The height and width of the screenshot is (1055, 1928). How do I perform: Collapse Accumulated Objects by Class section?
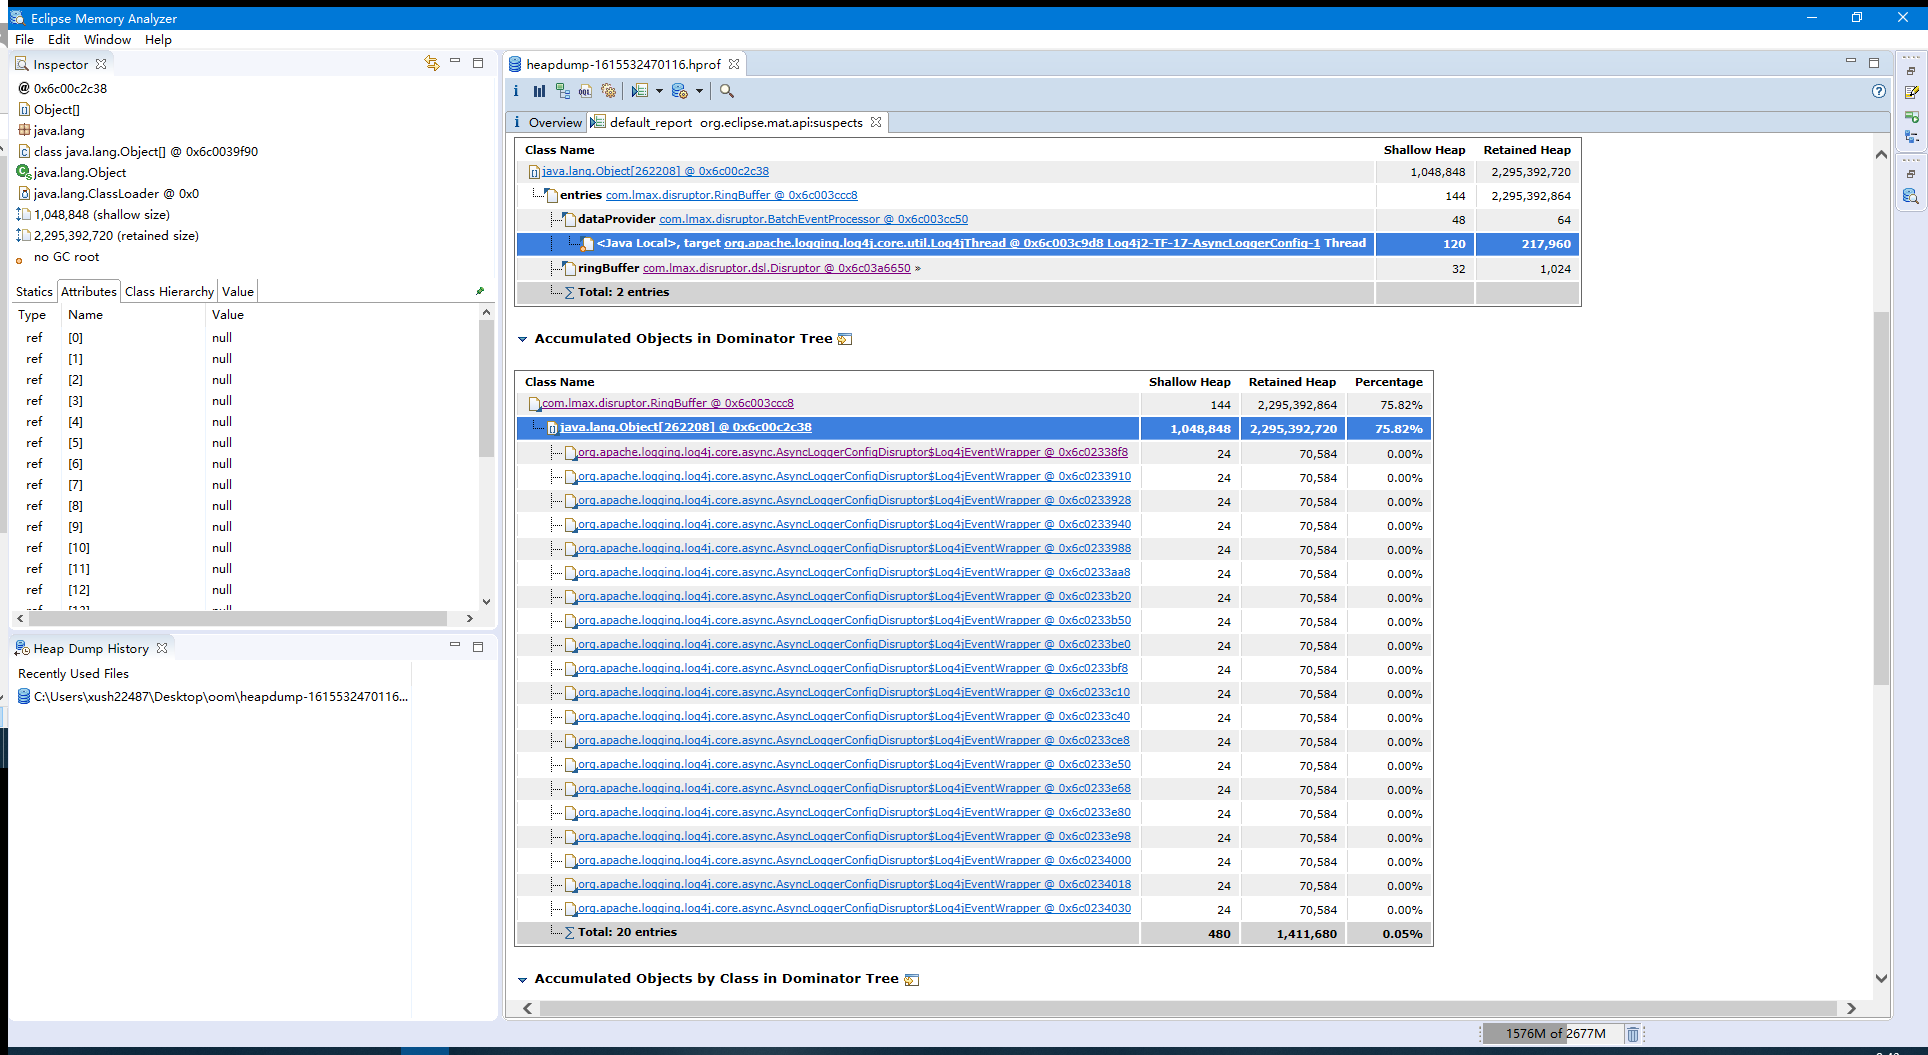(522, 979)
